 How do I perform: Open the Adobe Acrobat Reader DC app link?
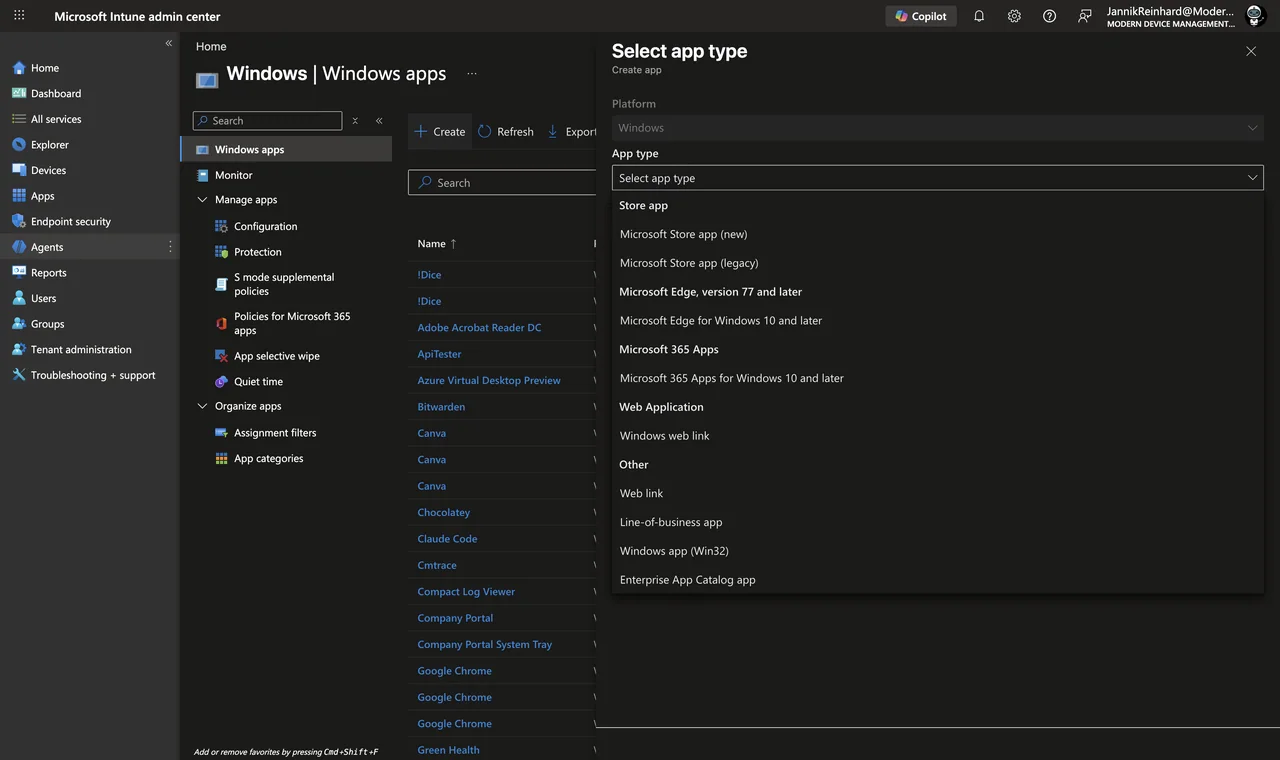pos(479,327)
